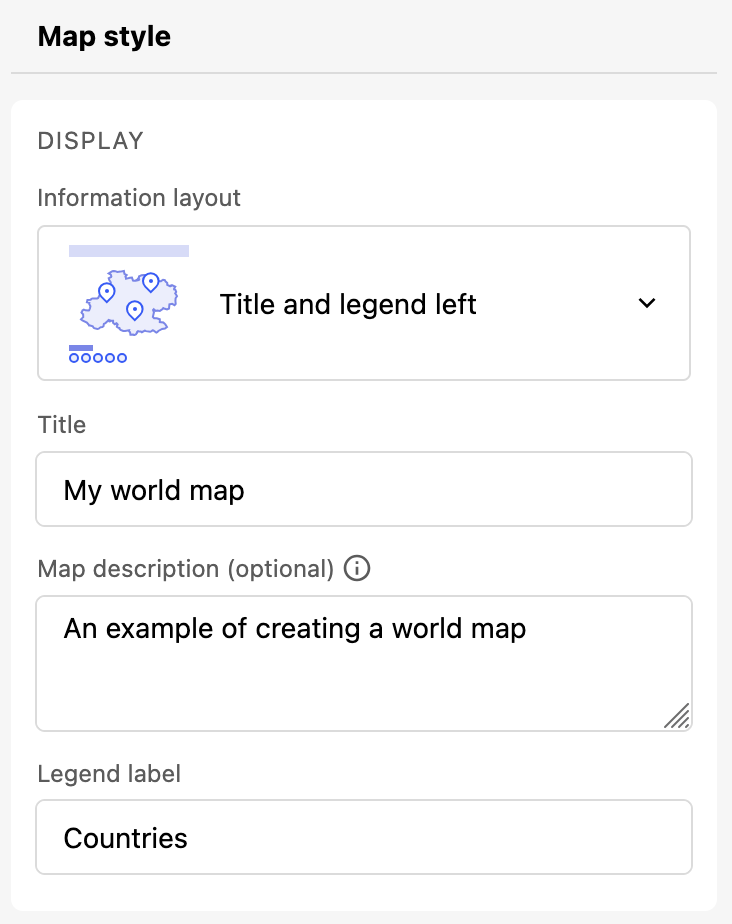The image size is (732, 924).
Task: Expand the Information layout chevron arrow
Action: click(x=647, y=303)
